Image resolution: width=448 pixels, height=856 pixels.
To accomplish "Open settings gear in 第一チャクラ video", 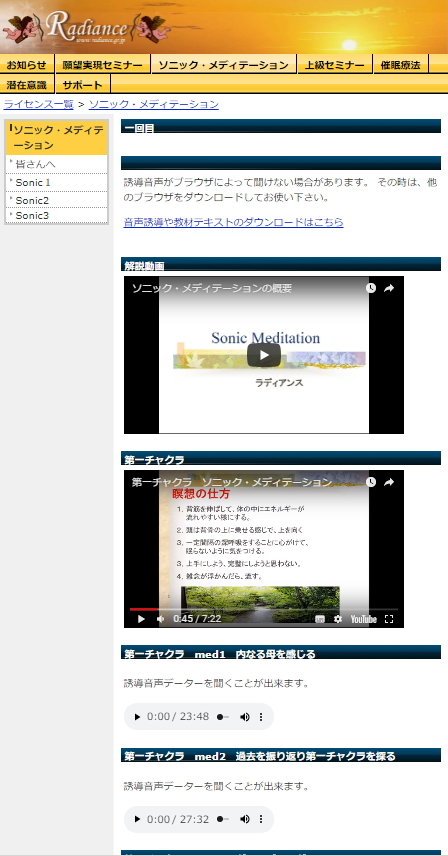I will 338,619.
